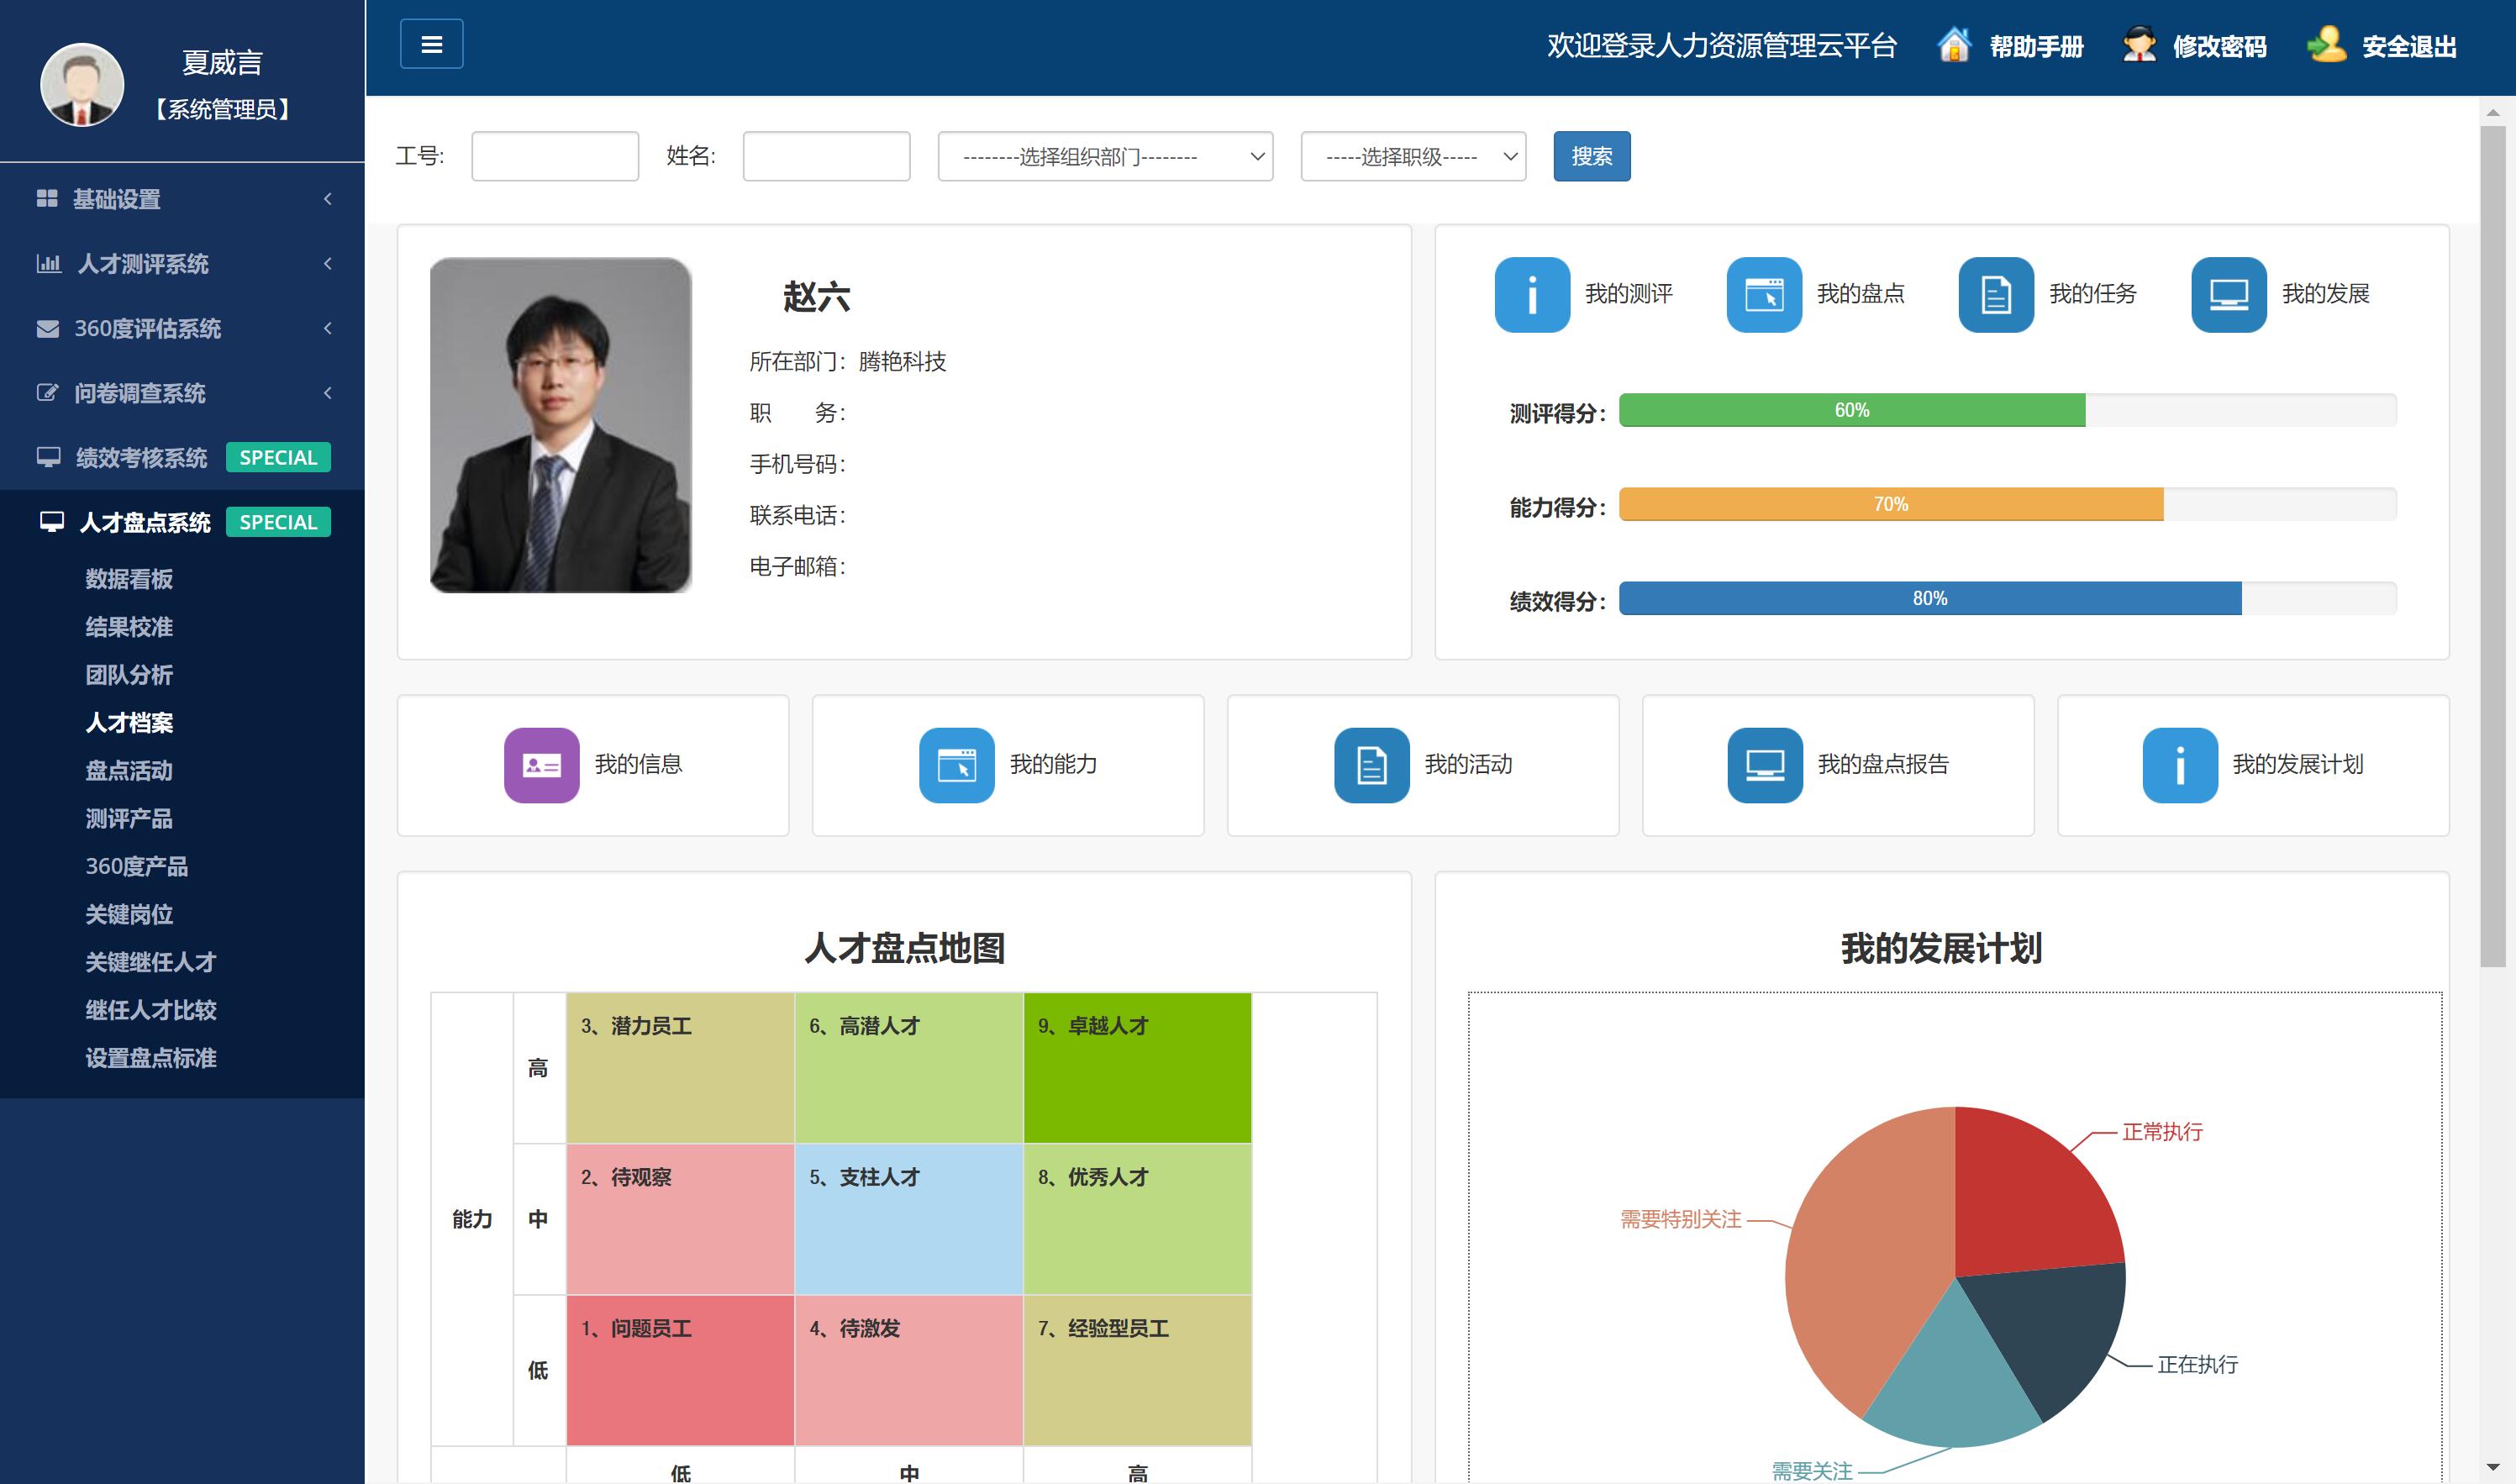
Task: Open the 选择组织部门 dropdown
Action: click(1104, 157)
